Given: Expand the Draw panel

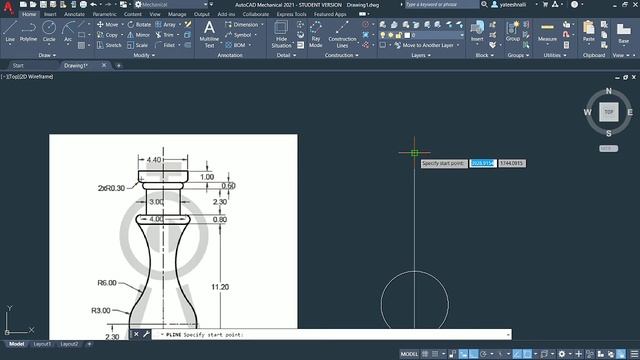Looking at the screenshot, I should point(47,55).
